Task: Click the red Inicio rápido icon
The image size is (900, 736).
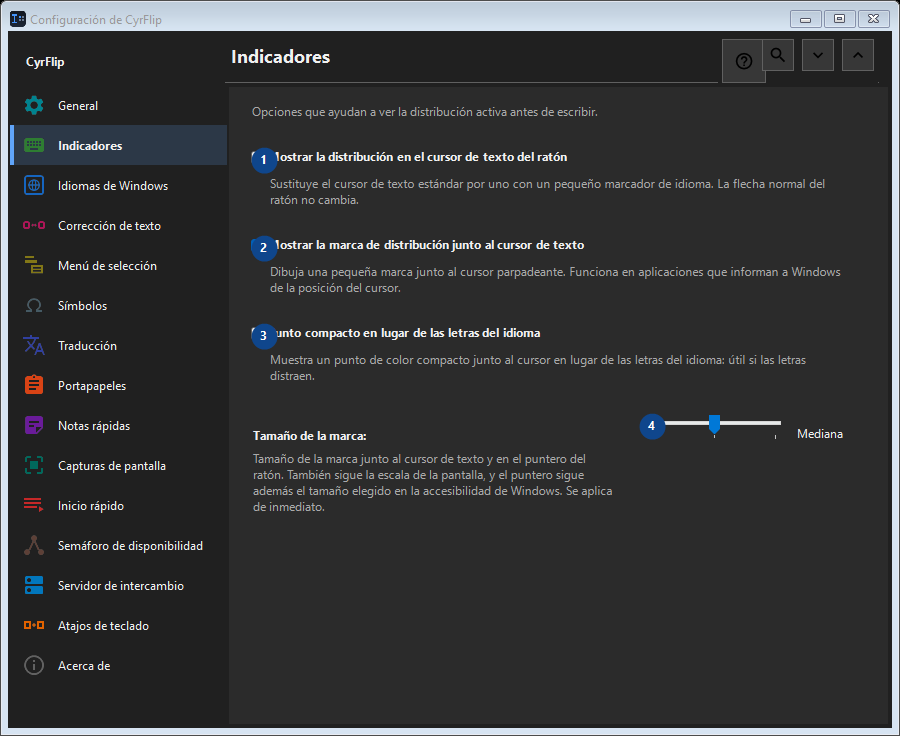Action: [x=34, y=505]
